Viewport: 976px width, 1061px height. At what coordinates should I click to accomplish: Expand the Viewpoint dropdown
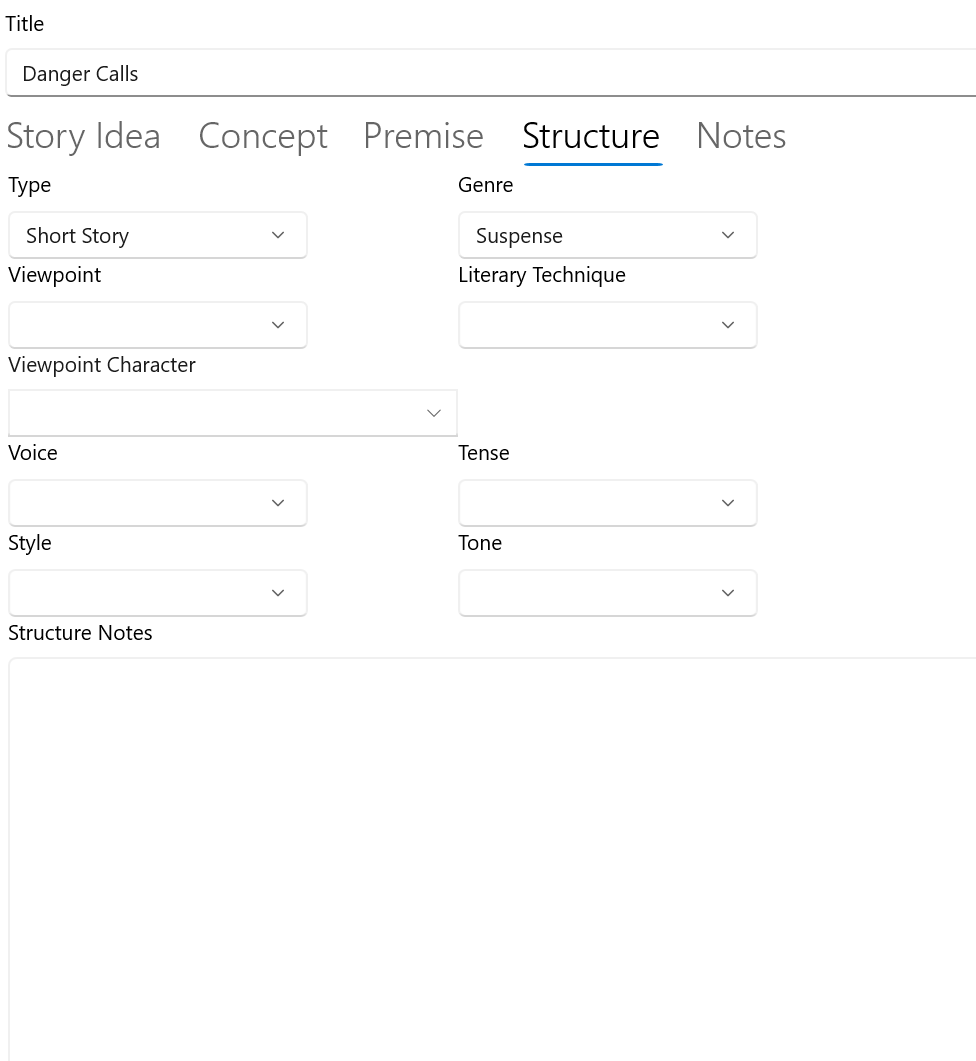pos(158,325)
